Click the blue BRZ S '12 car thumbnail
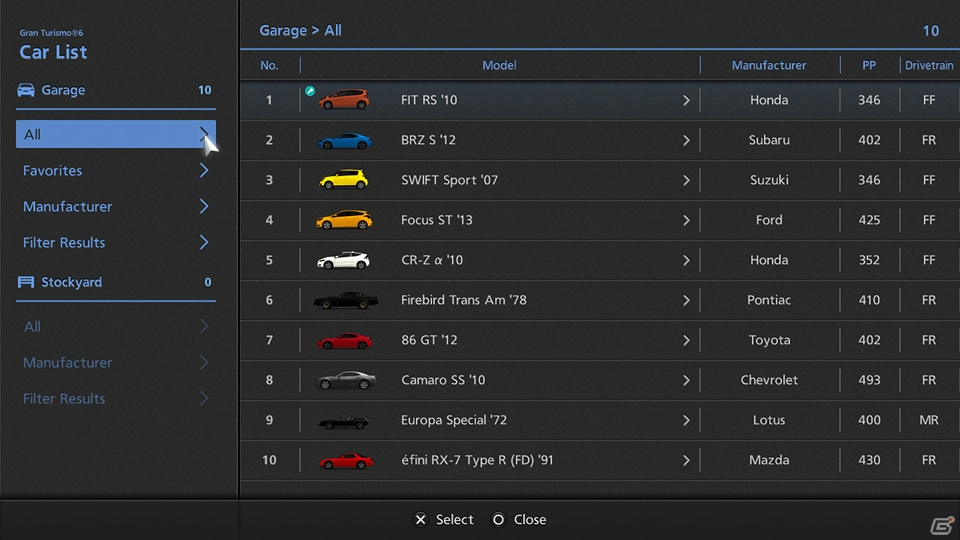Viewport: 960px width, 540px height. pyautogui.click(x=344, y=141)
